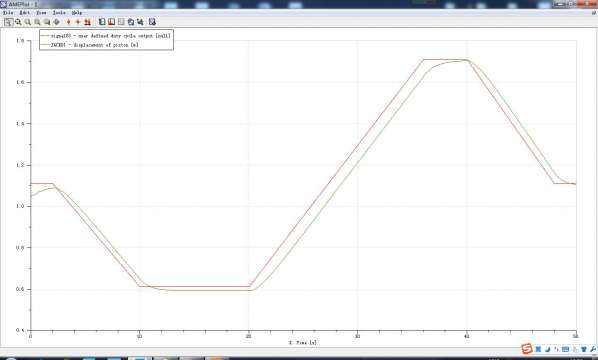Open the View menu
The image size is (598, 360).
(x=41, y=13)
